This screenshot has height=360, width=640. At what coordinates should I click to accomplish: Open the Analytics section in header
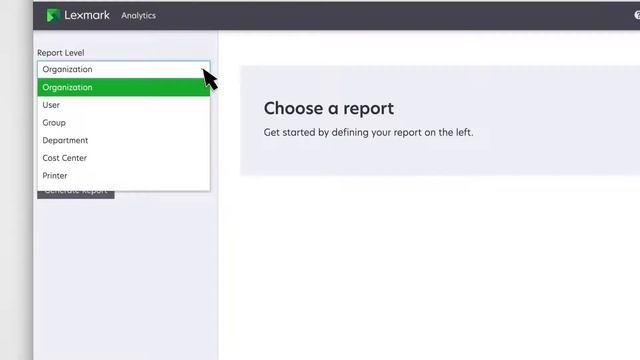click(138, 16)
